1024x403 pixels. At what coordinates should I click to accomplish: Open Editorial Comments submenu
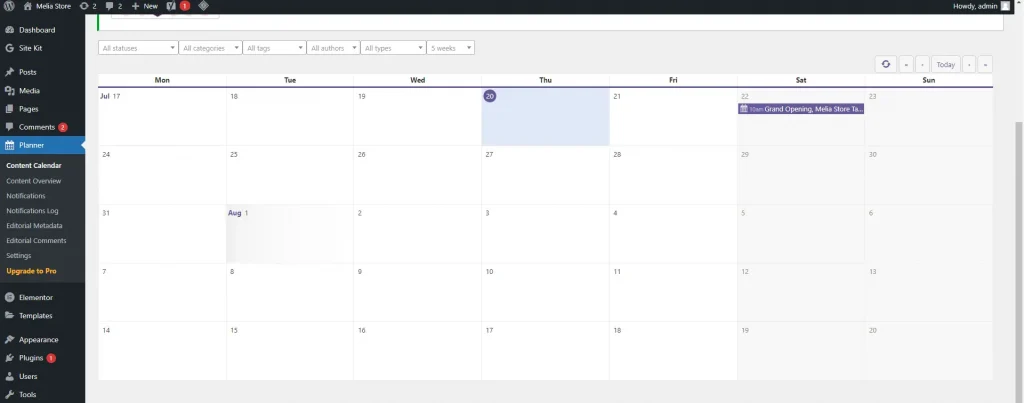36,241
